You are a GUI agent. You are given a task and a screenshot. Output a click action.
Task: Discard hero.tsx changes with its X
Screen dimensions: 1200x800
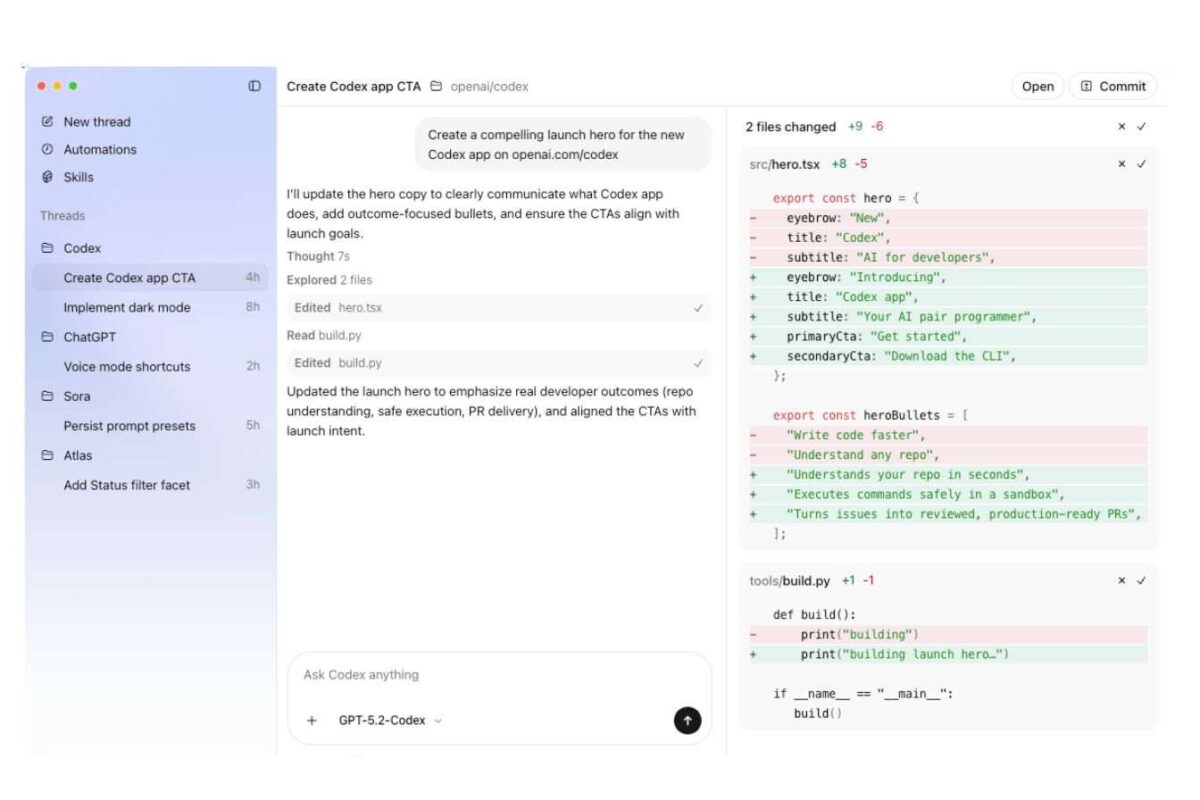1122,164
